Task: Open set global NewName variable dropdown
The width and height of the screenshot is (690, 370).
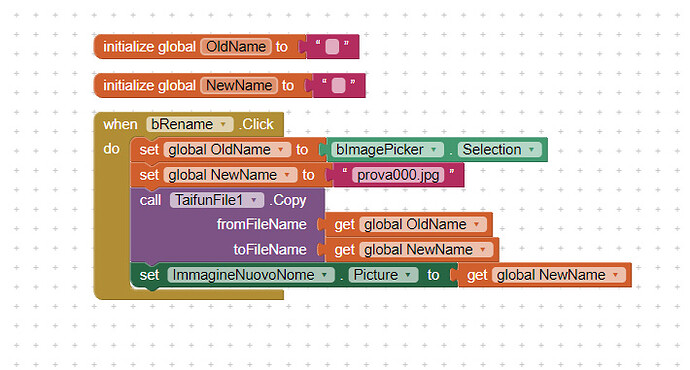Action: point(231,175)
